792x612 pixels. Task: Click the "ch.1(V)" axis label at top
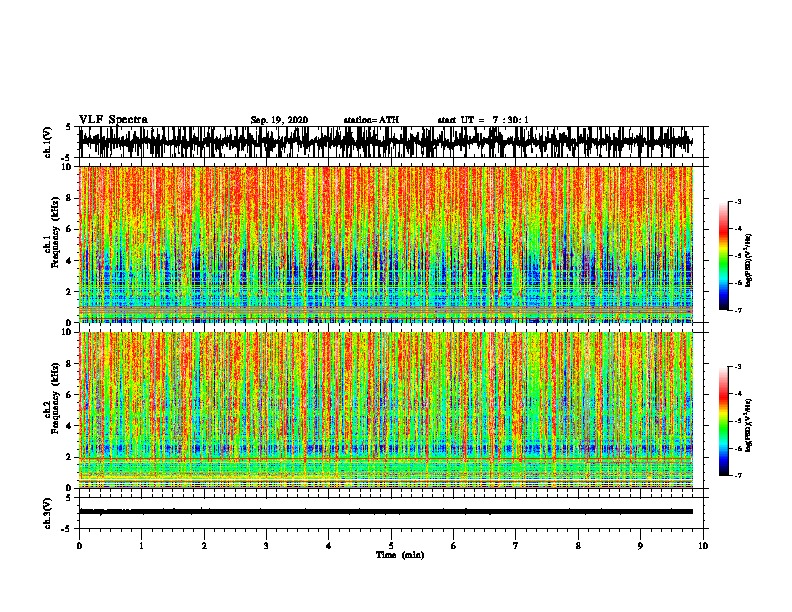48,142
